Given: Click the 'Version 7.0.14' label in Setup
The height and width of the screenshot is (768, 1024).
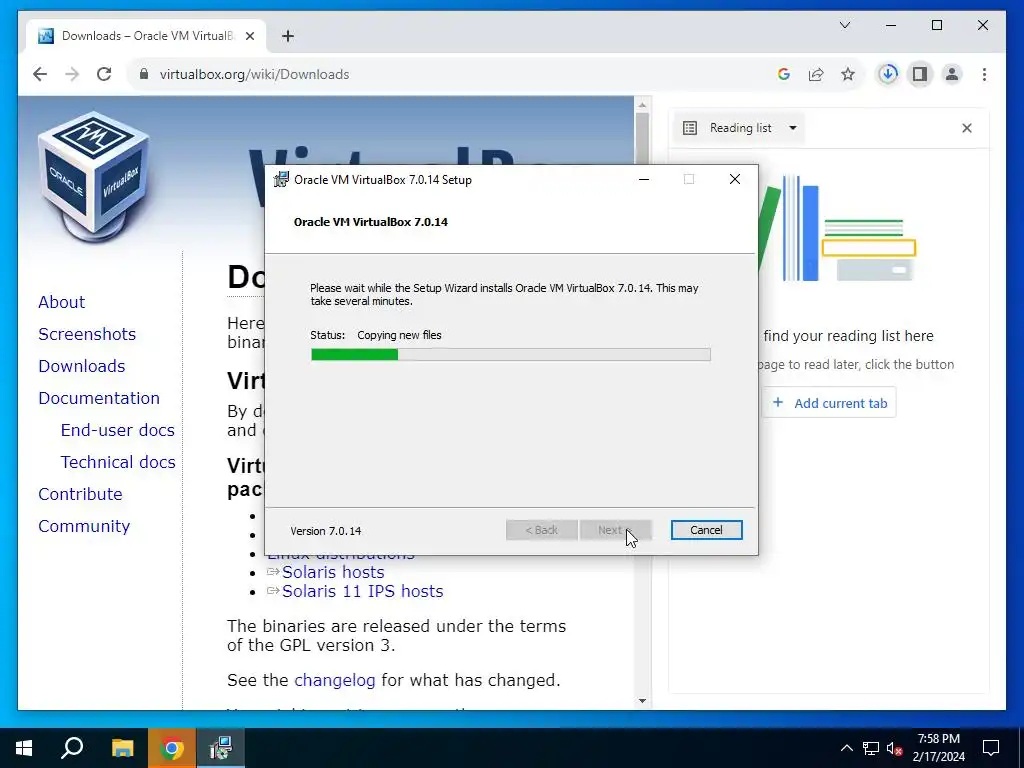Looking at the screenshot, I should point(325,531).
